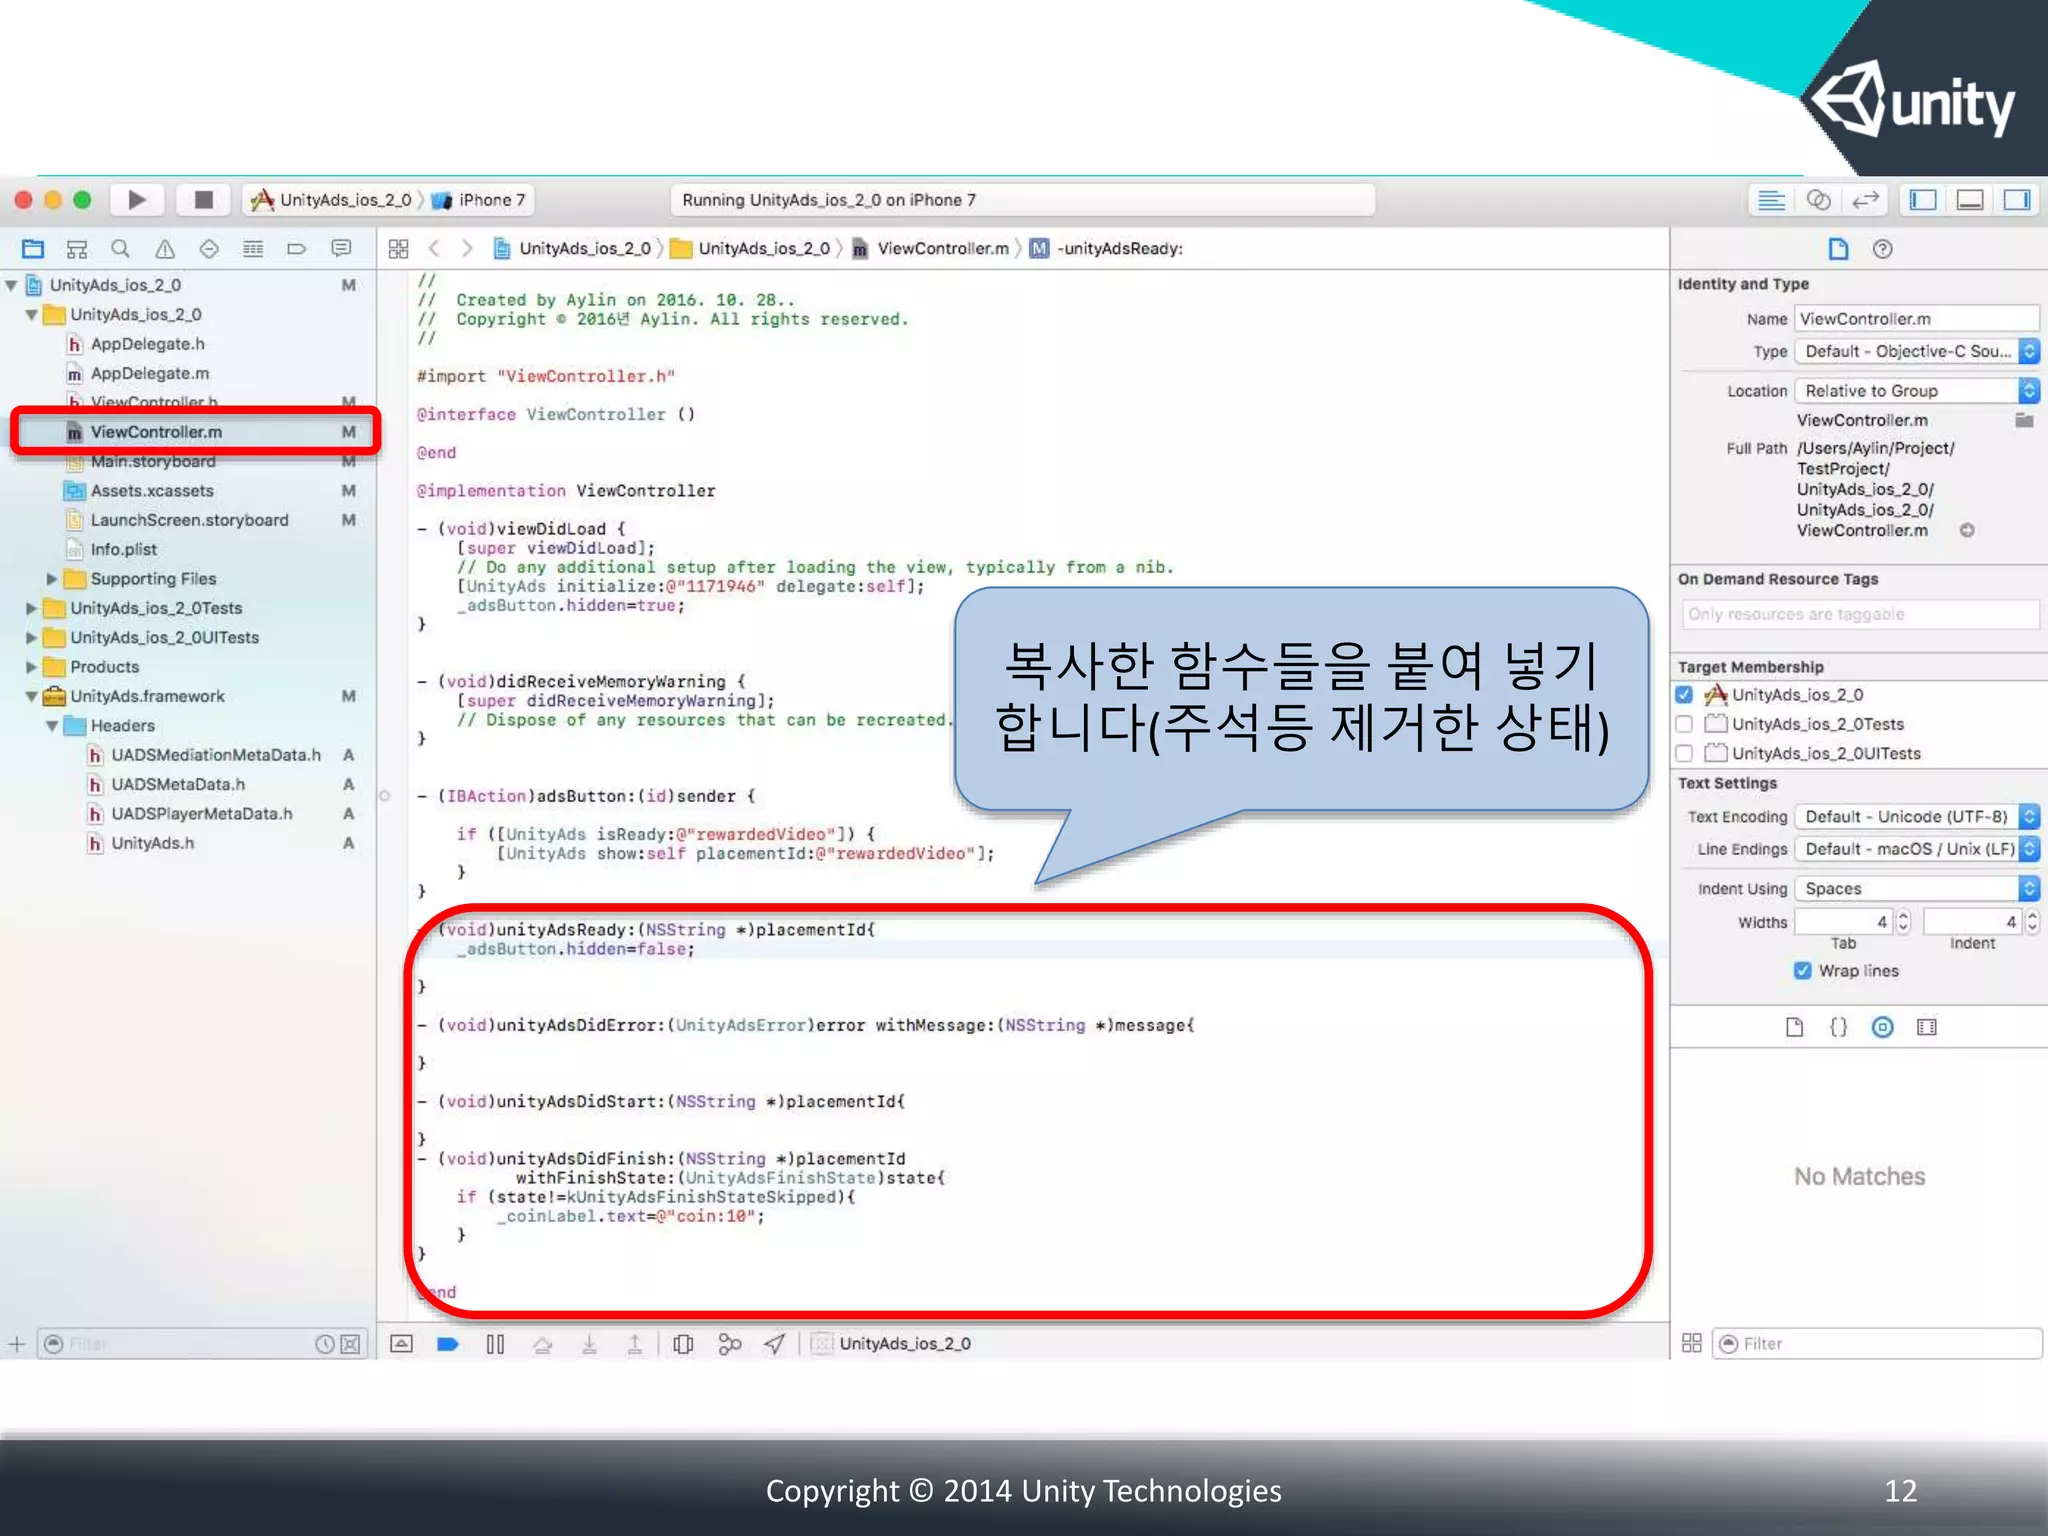Select the UnityAds_ios_2_0 scheme selector
Image resolution: width=2048 pixels, height=1536 pixels.
pyautogui.click(x=331, y=200)
